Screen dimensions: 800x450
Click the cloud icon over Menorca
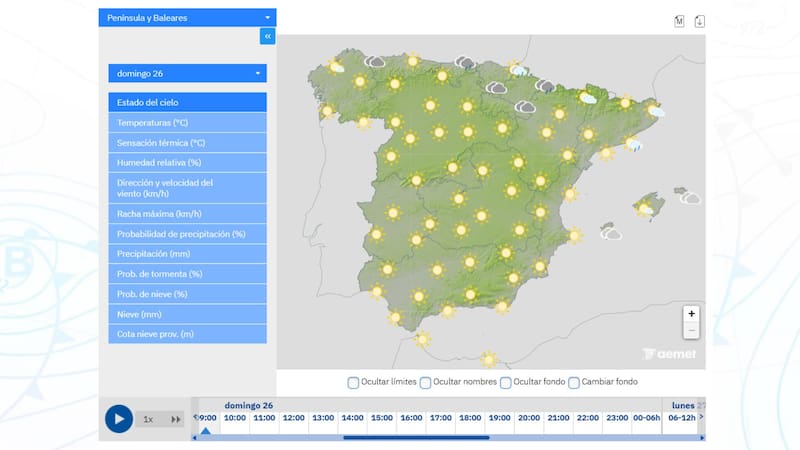click(x=690, y=197)
